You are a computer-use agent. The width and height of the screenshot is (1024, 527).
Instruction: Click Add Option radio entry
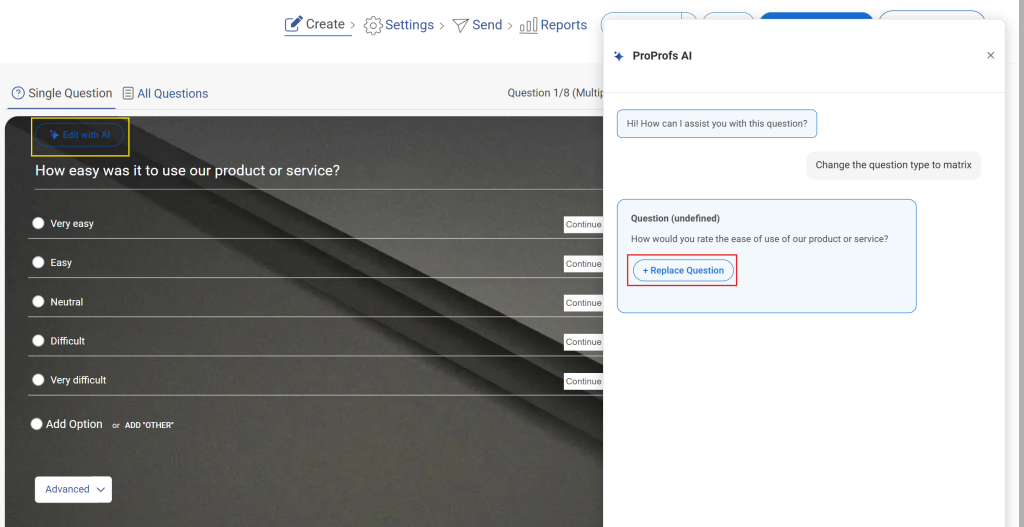67,424
